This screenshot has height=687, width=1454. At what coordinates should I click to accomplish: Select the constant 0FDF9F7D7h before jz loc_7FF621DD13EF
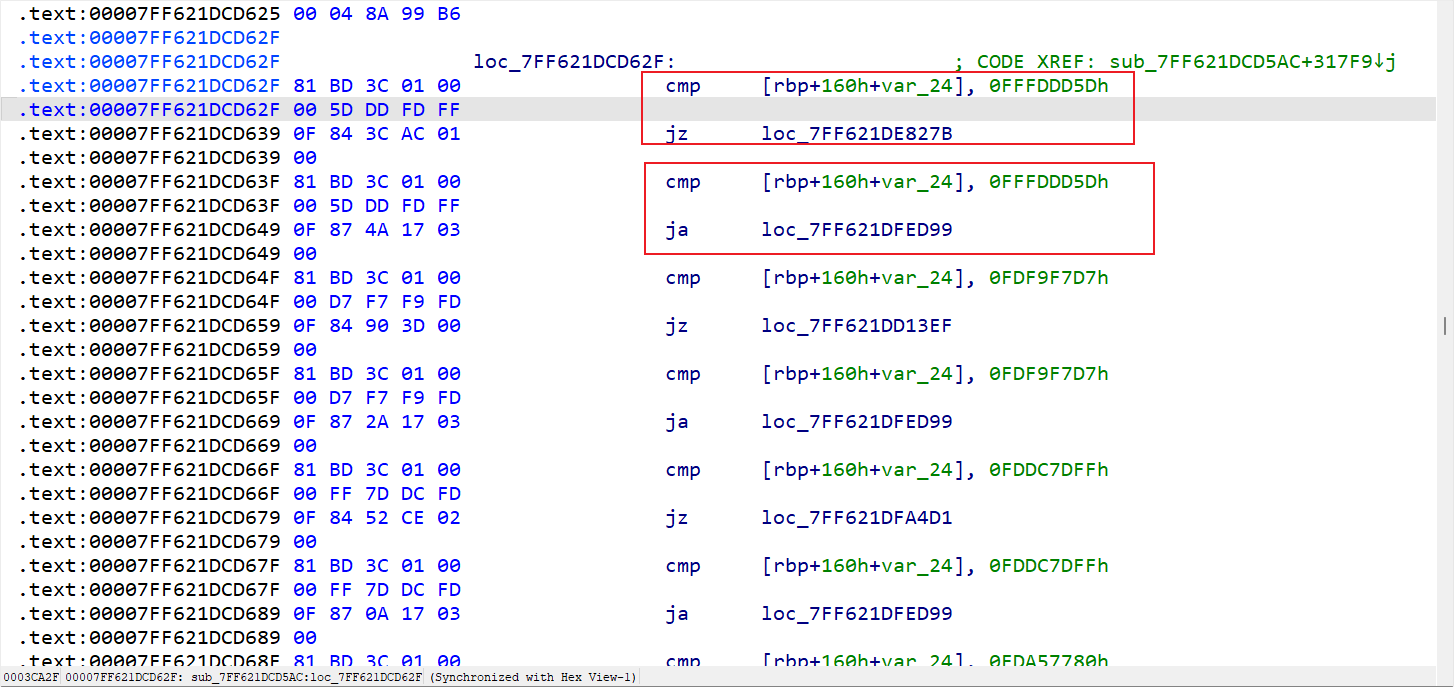tap(1049, 278)
